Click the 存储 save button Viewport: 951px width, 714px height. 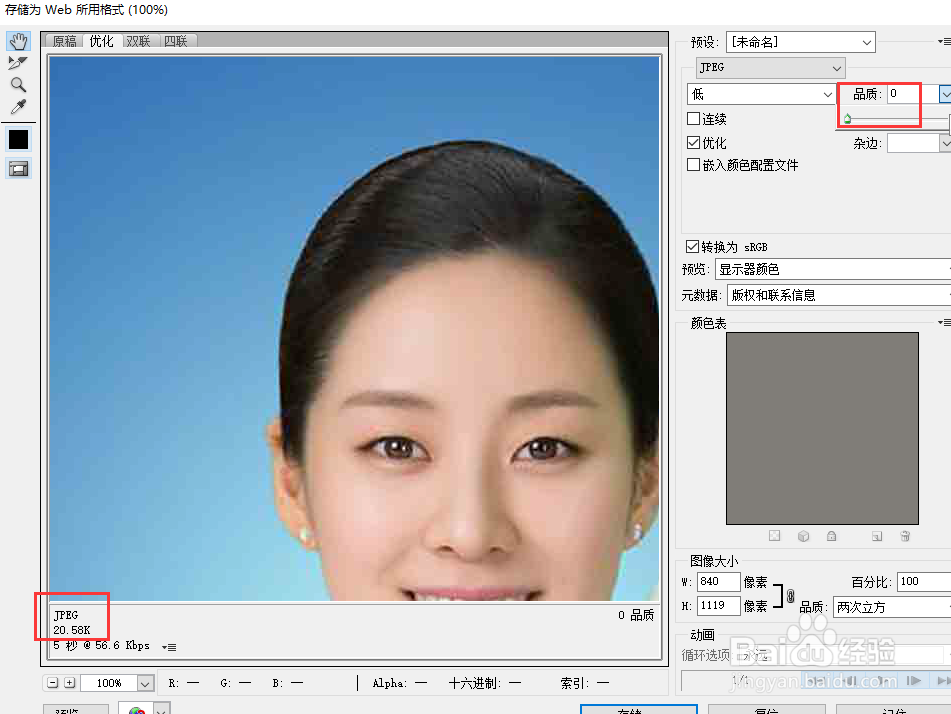point(638,710)
